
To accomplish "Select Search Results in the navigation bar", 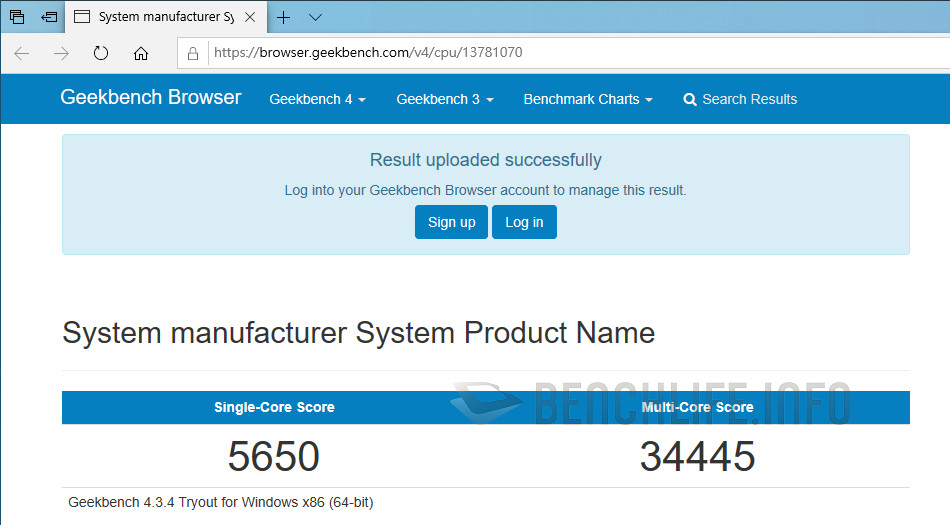I will [x=740, y=99].
